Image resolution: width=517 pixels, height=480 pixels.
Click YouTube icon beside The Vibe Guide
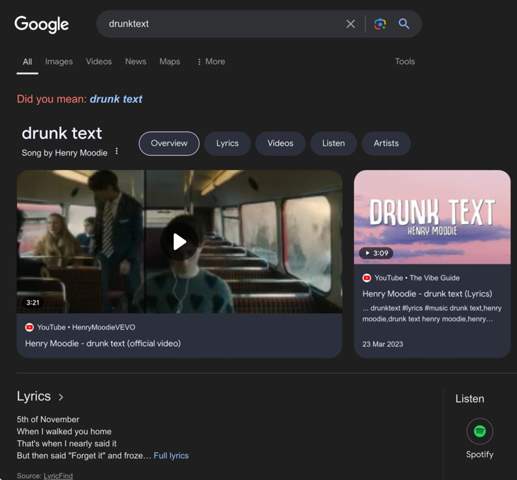point(367,278)
